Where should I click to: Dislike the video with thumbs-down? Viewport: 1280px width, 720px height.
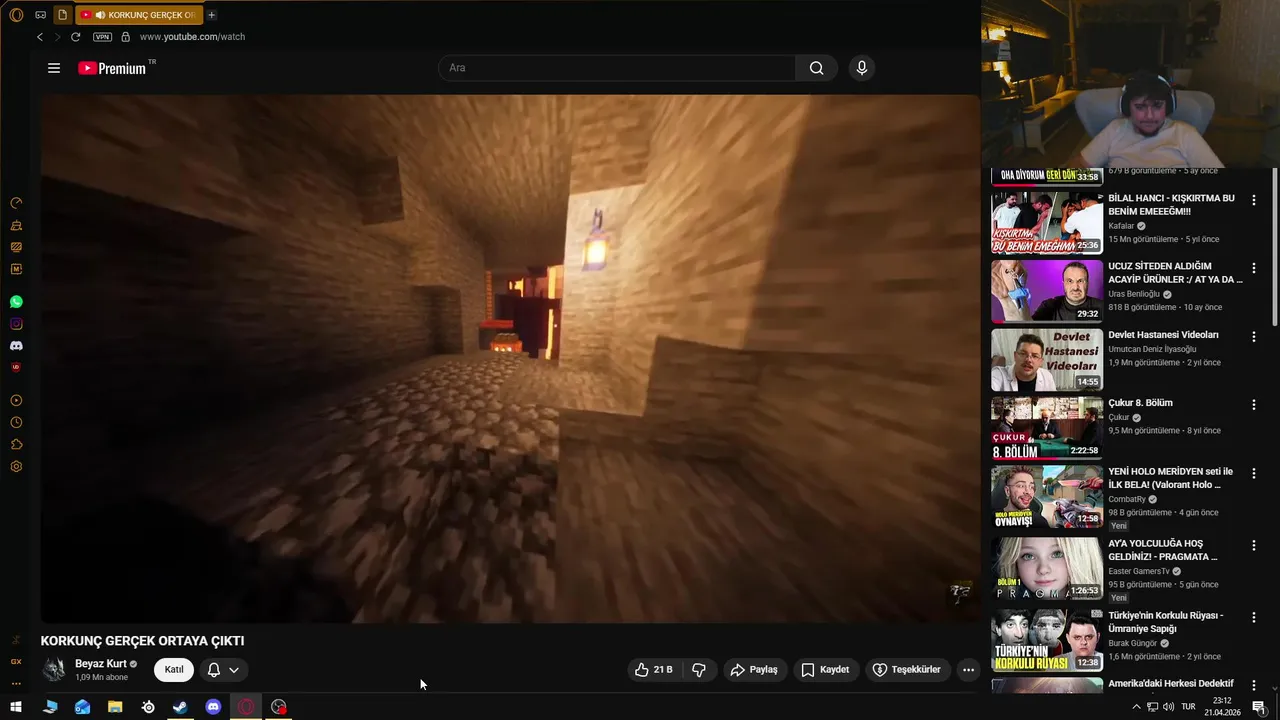pos(699,670)
